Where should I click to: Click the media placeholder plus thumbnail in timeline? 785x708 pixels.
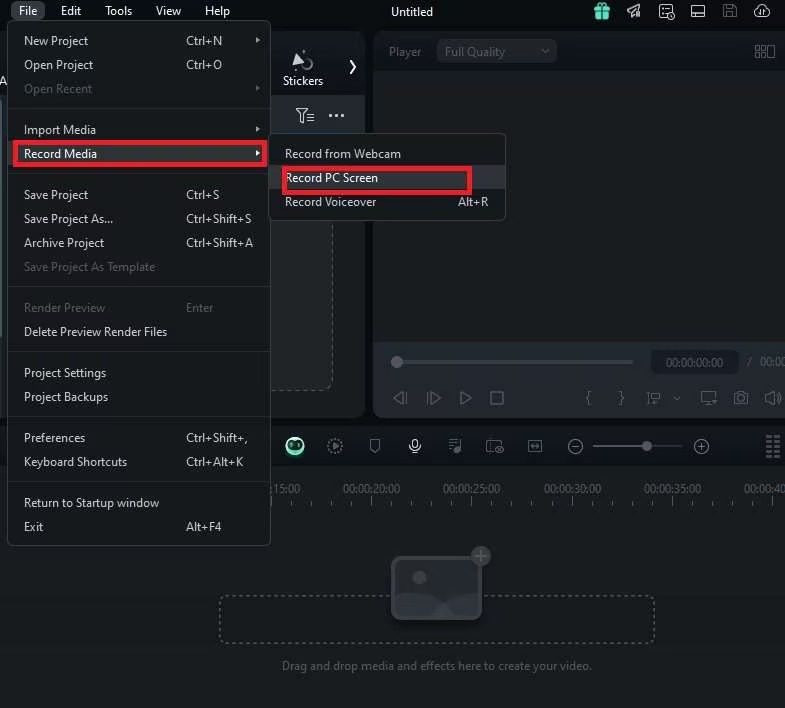[x=440, y=584]
